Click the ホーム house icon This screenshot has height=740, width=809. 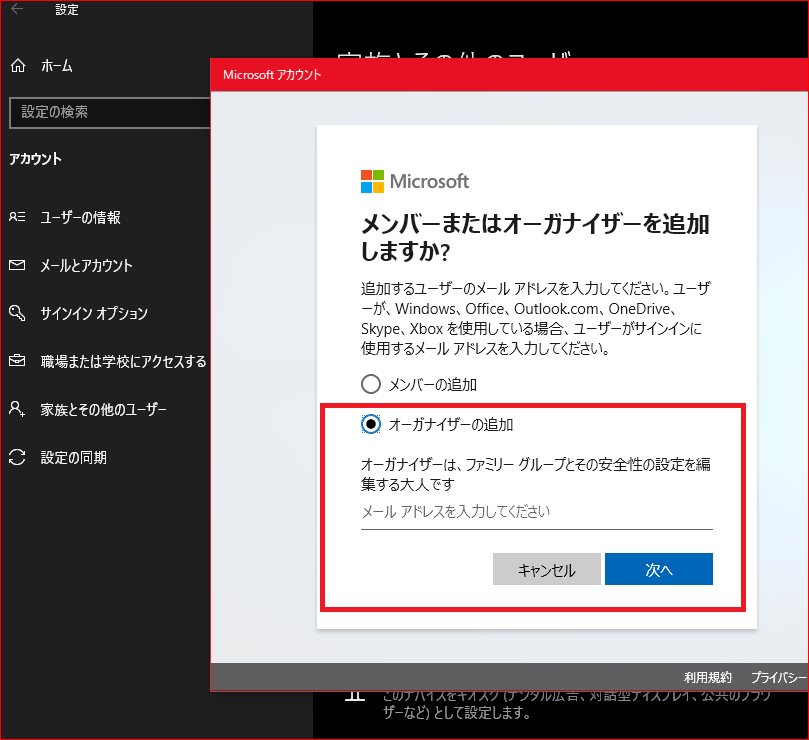(x=18, y=65)
